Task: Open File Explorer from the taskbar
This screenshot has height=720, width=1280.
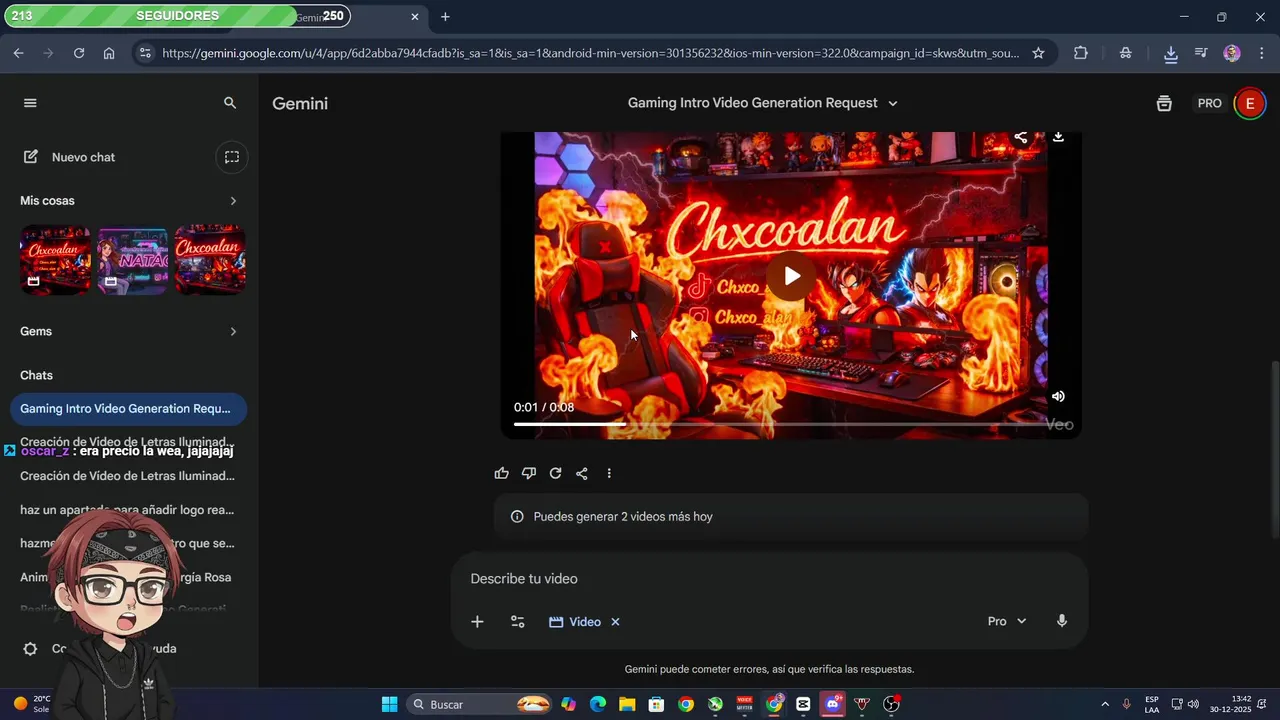Action: [x=627, y=704]
